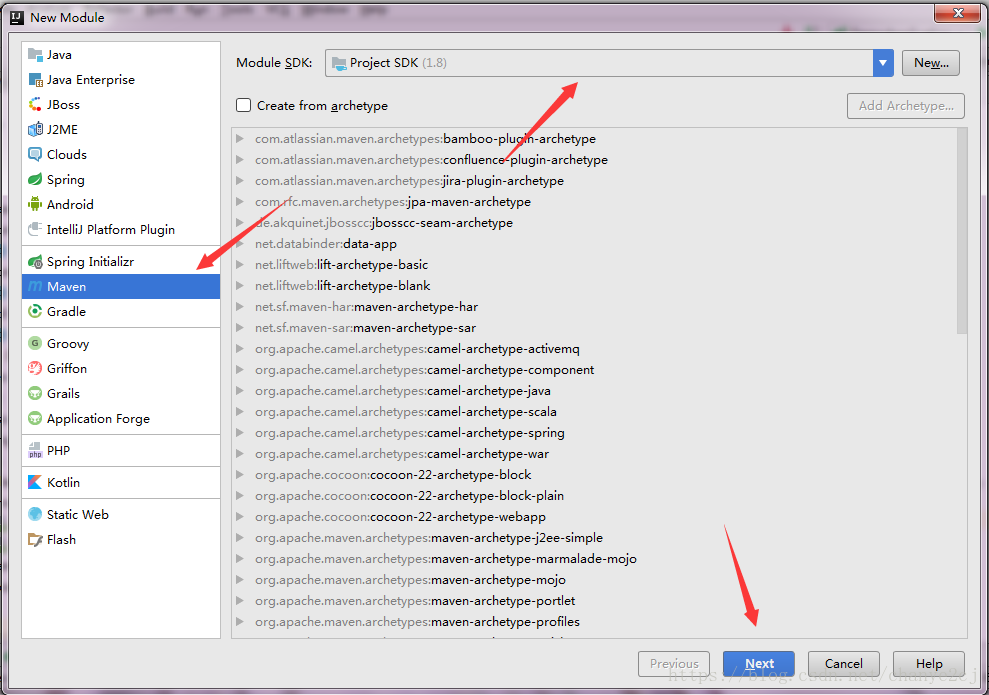This screenshot has height=695, width=989.
Task: Expand camel-archetype-activemq node
Action: (240, 349)
